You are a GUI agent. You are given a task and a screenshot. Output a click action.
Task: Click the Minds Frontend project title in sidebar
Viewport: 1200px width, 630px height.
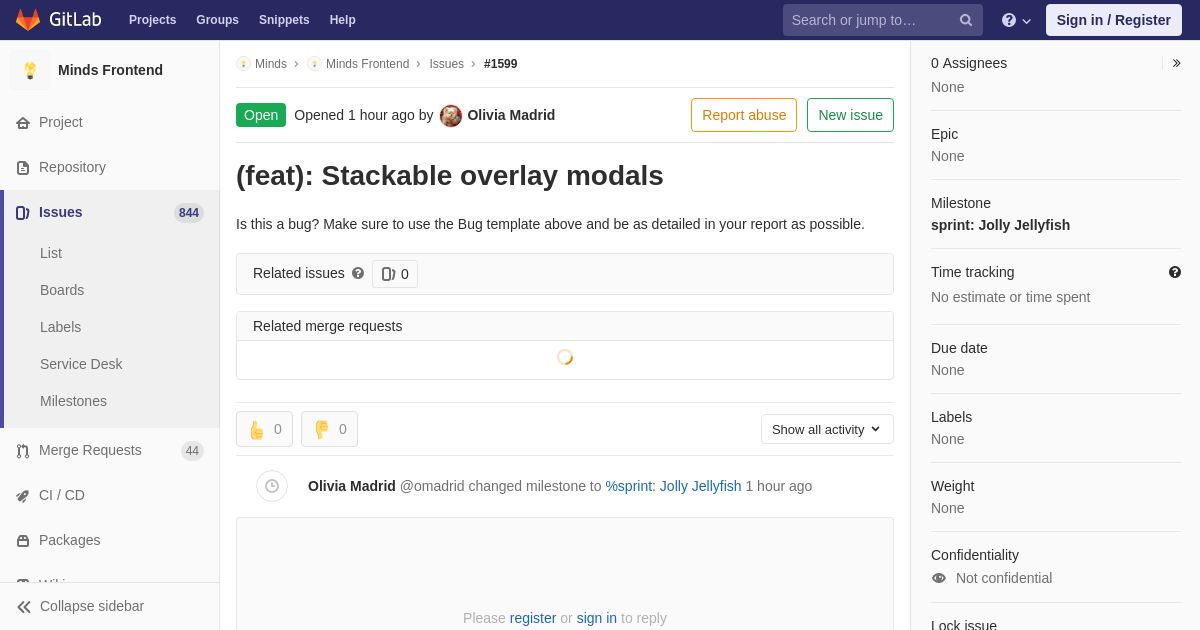coord(110,70)
